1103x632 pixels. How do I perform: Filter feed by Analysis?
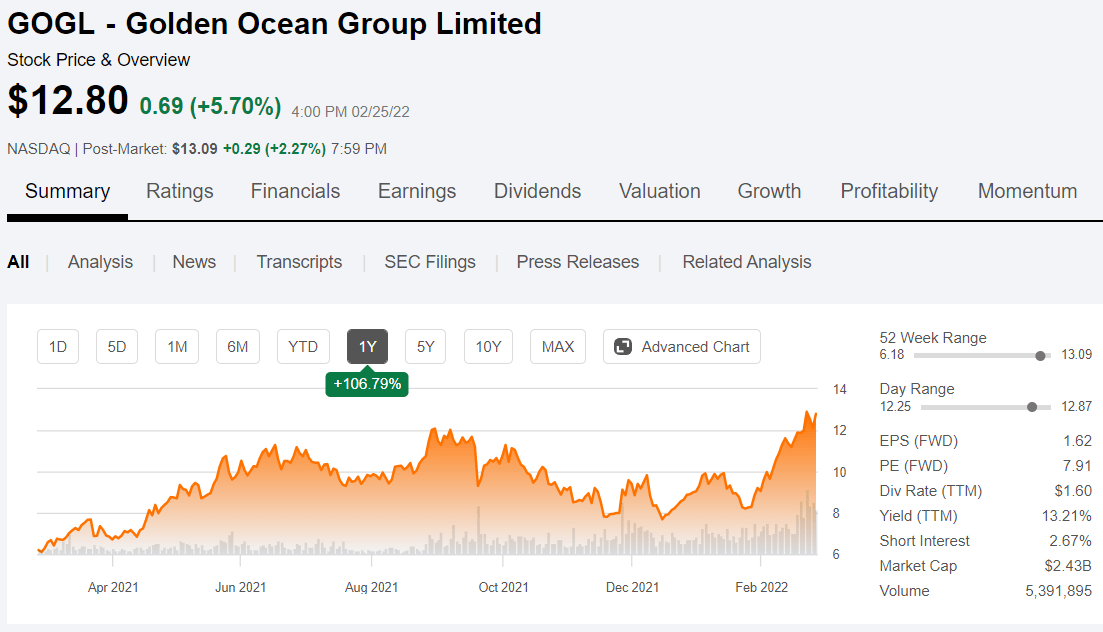click(100, 262)
